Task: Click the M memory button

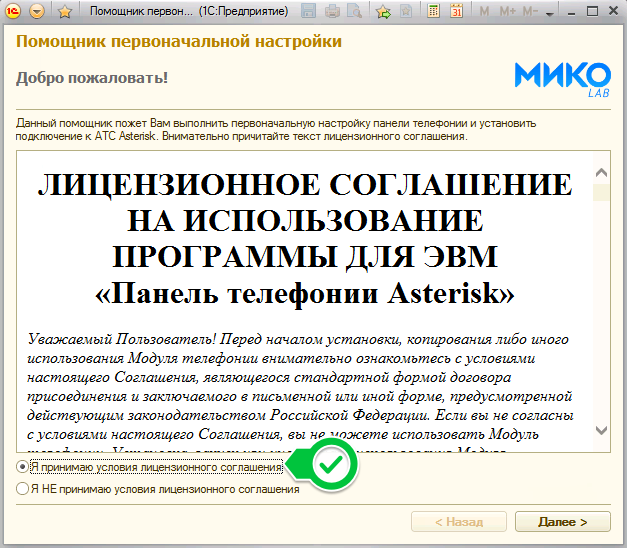Action: tap(484, 12)
